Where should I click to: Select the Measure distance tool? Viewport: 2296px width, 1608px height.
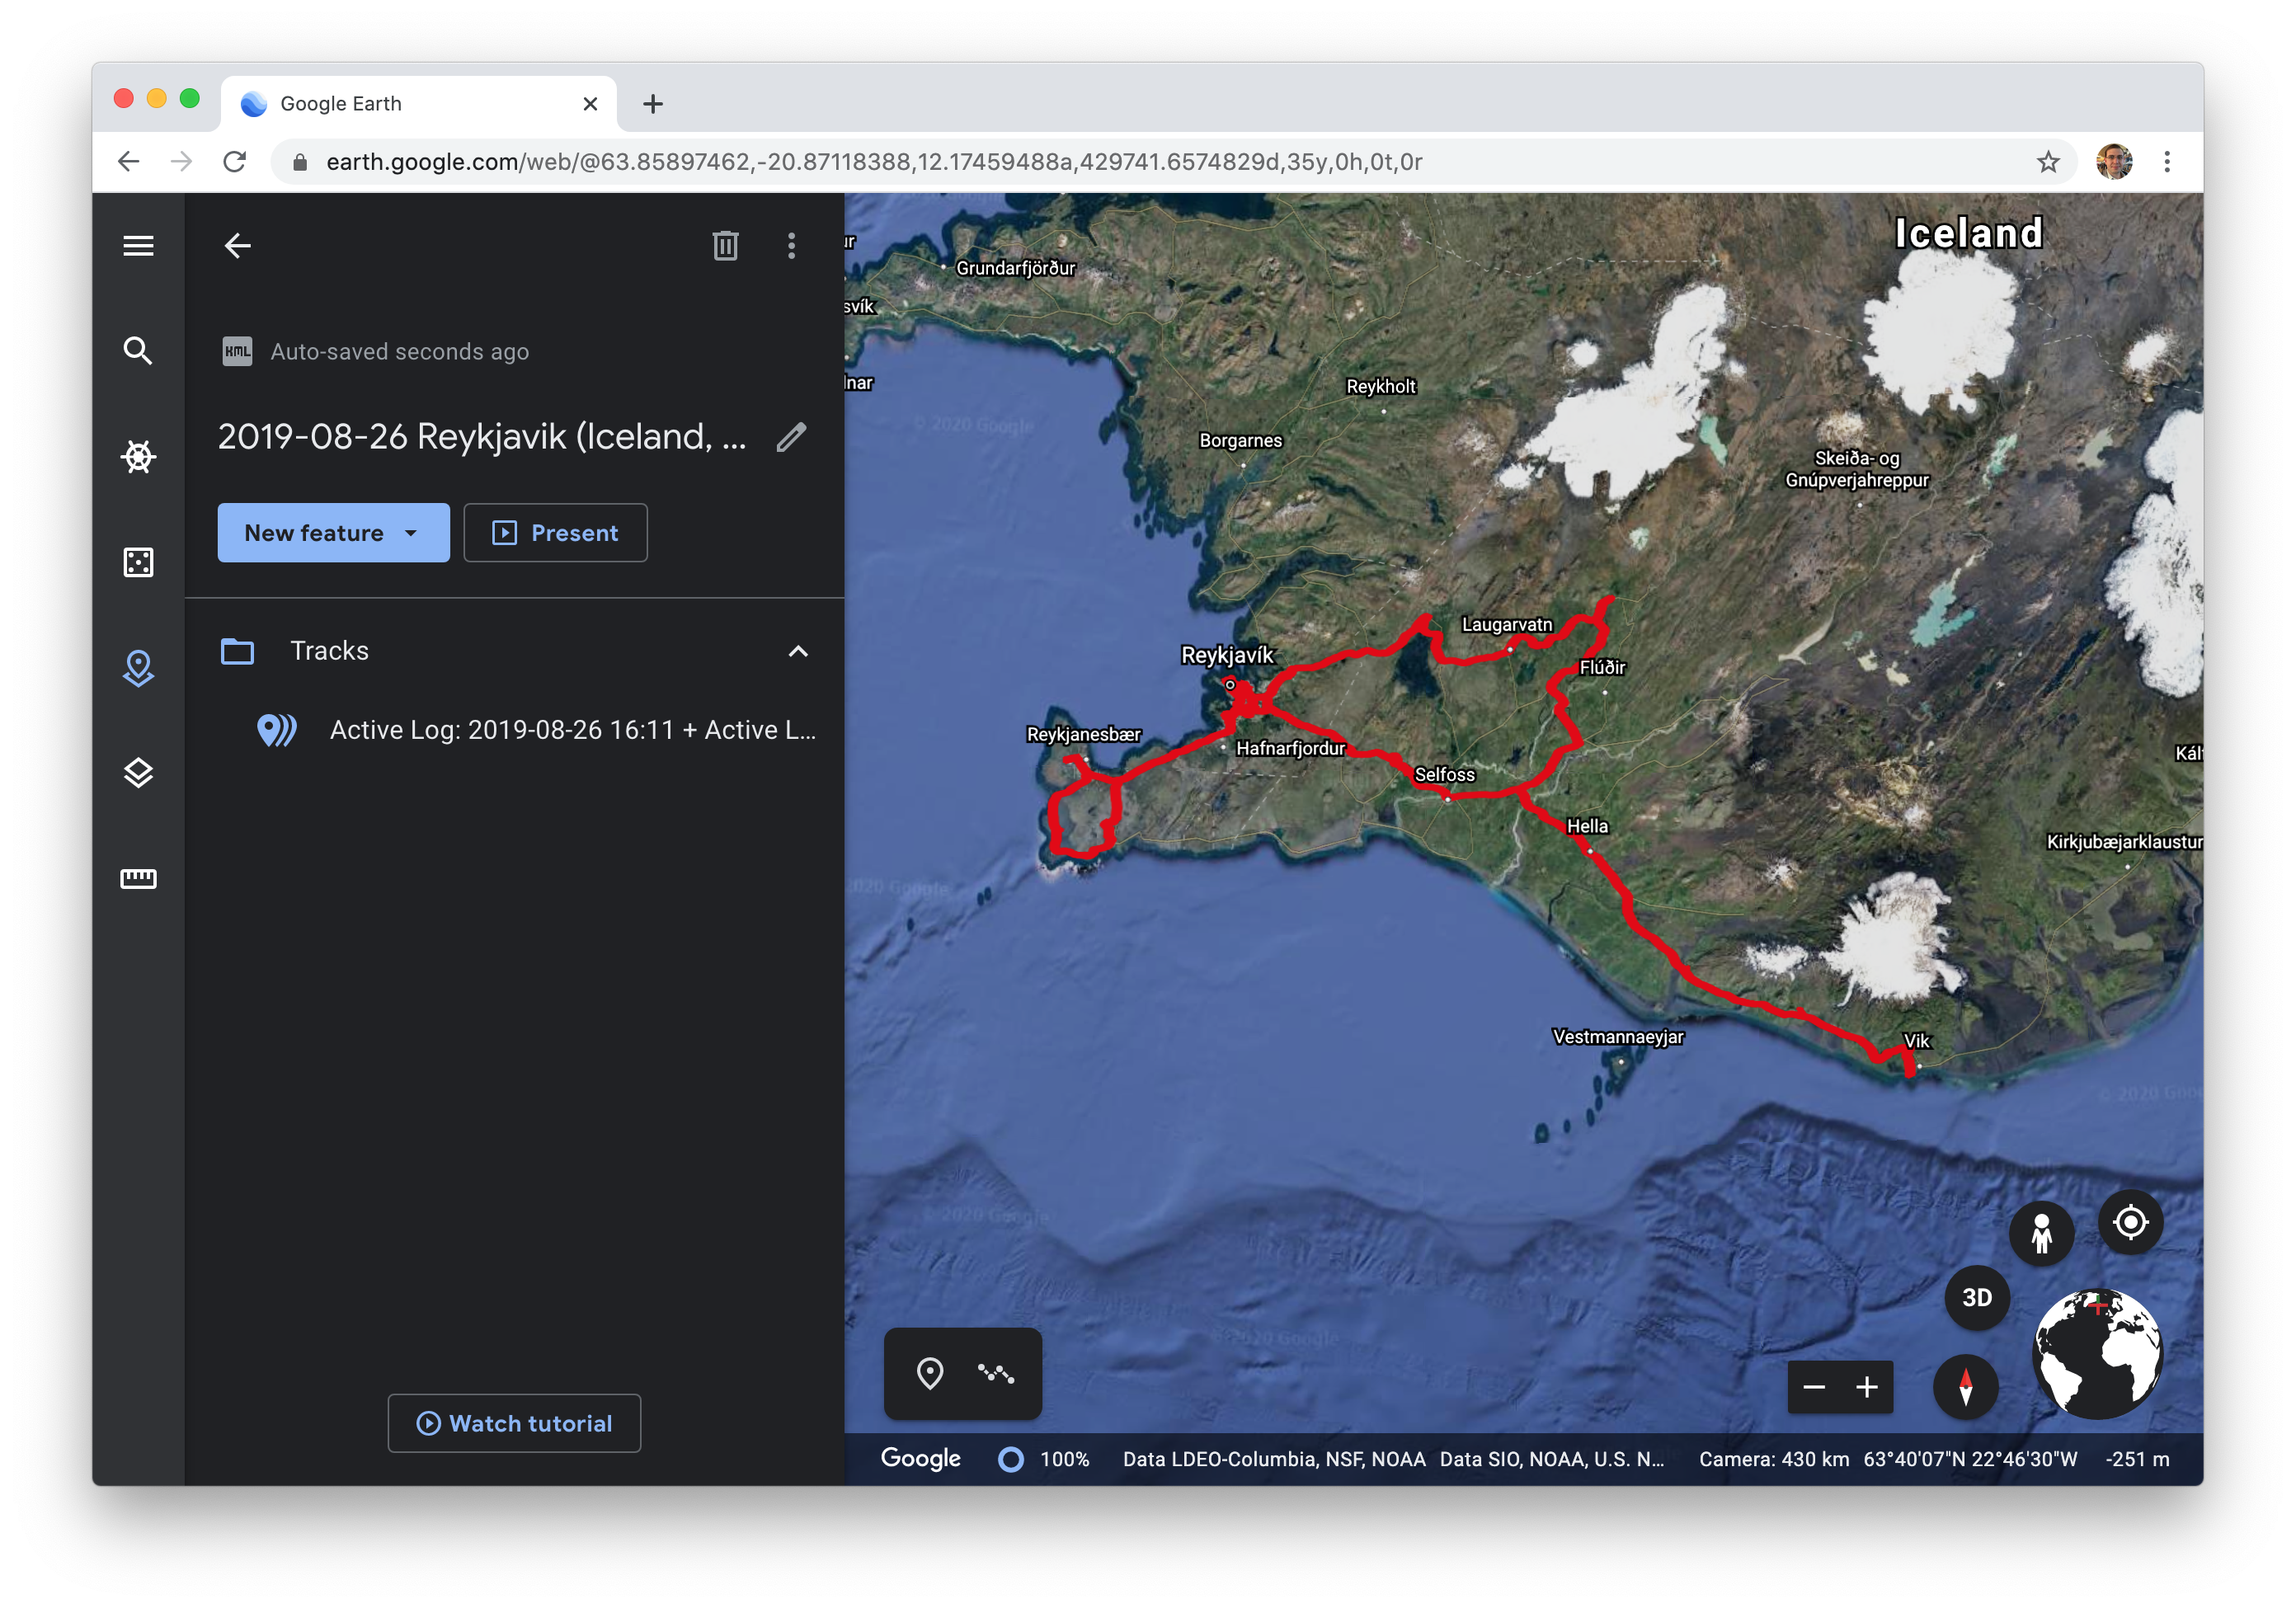(138, 878)
